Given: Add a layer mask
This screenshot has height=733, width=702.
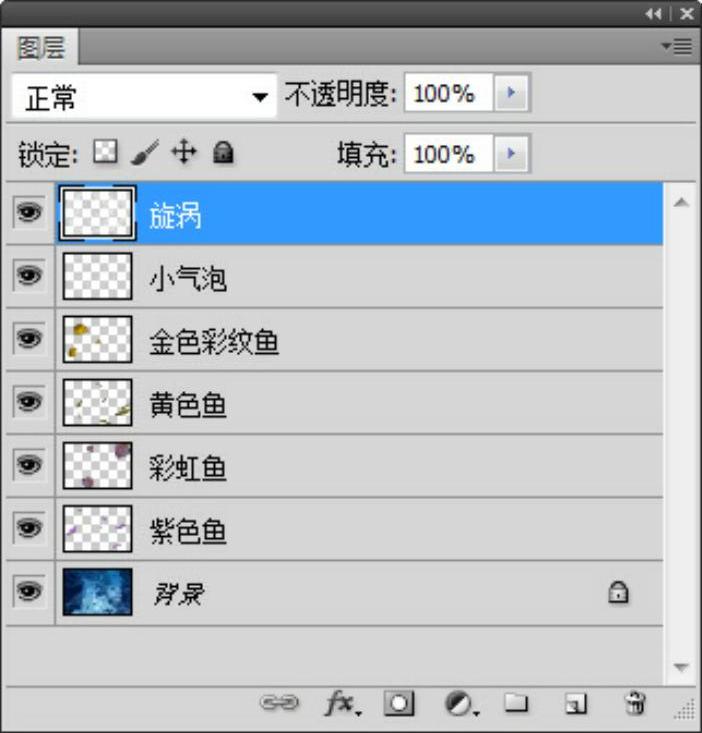Looking at the screenshot, I should pyautogui.click(x=399, y=704).
